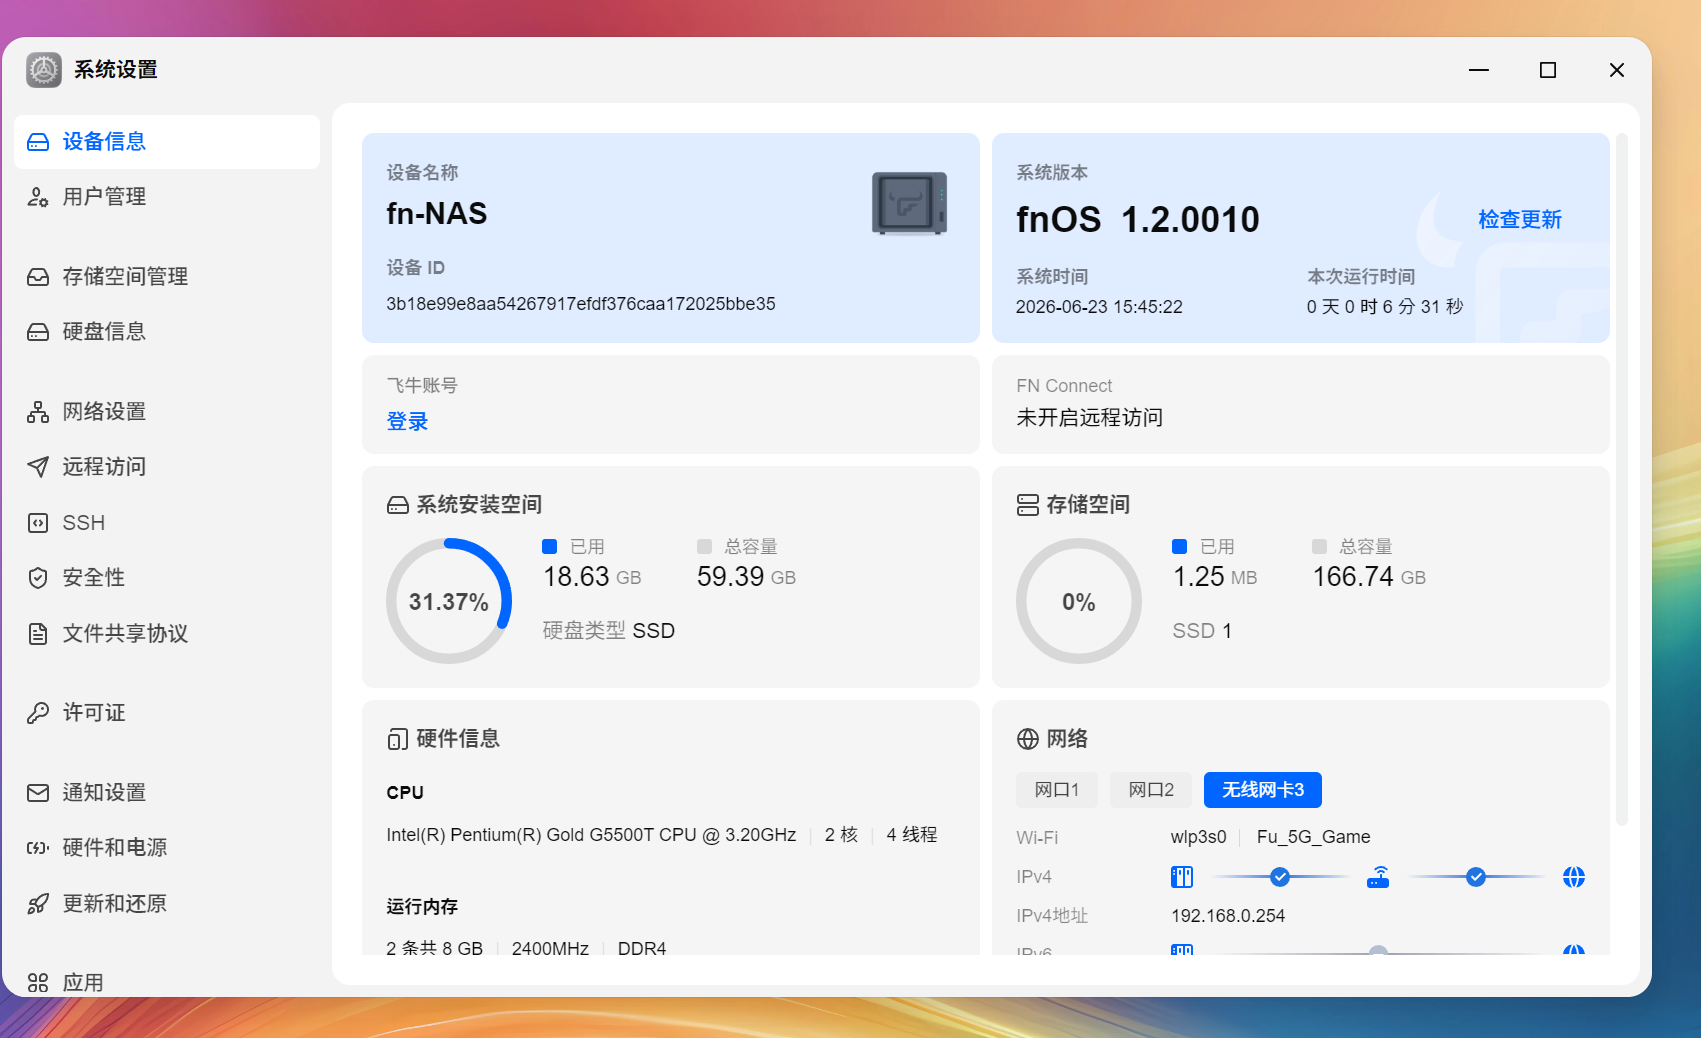Click the storage space gray 总容量 legend swatch
The image size is (1701, 1038).
tap(1319, 546)
